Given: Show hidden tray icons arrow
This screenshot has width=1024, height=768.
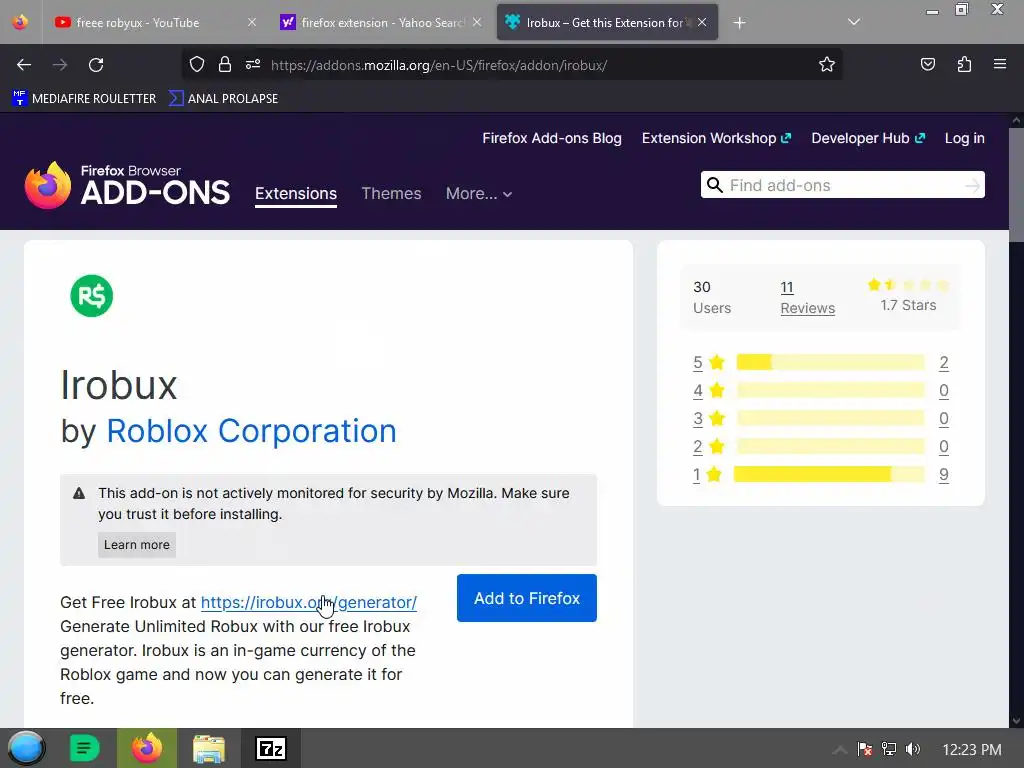Looking at the screenshot, I should 840,750.
